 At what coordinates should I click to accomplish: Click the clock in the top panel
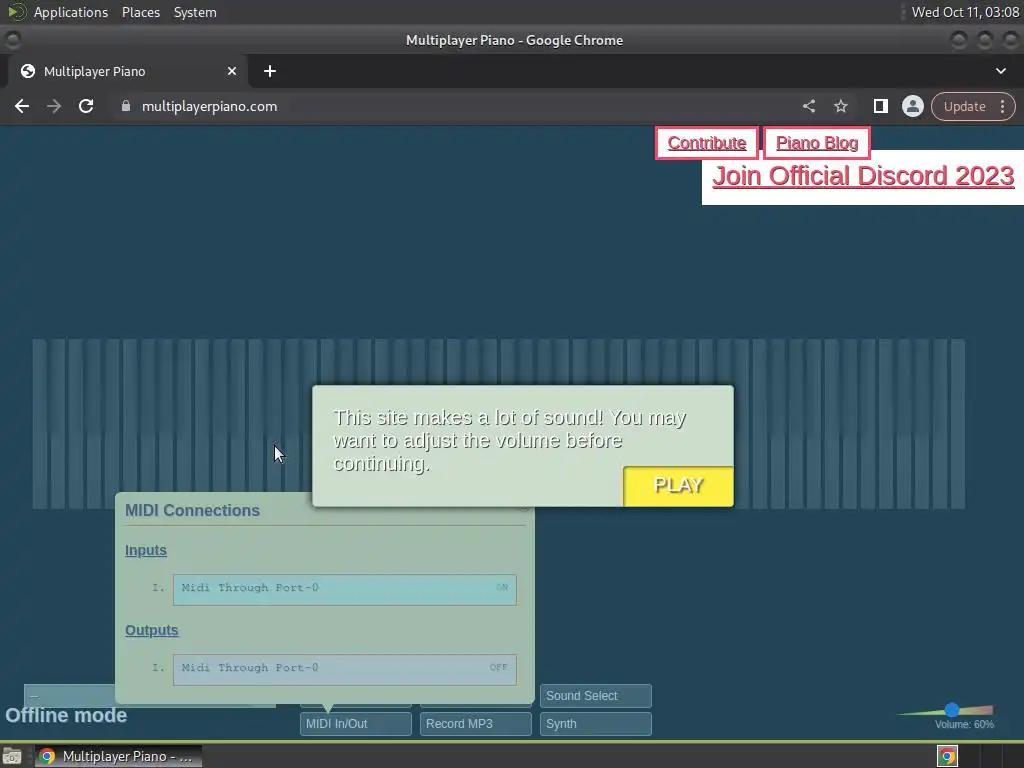[965, 12]
